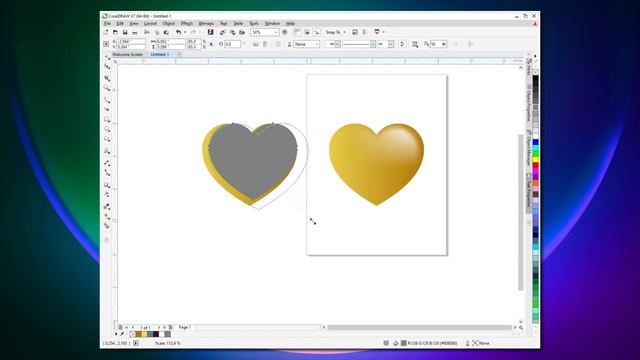Select the Pick tool in toolbox
The height and width of the screenshot is (360, 640).
point(107,56)
